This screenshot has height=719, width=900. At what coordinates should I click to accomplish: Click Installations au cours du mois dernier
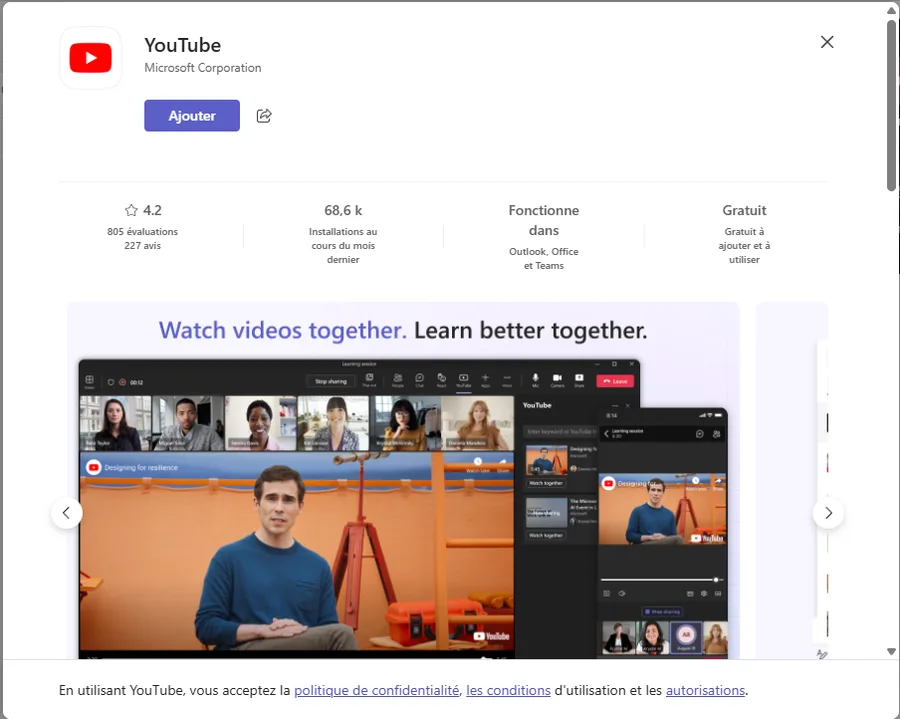343,246
